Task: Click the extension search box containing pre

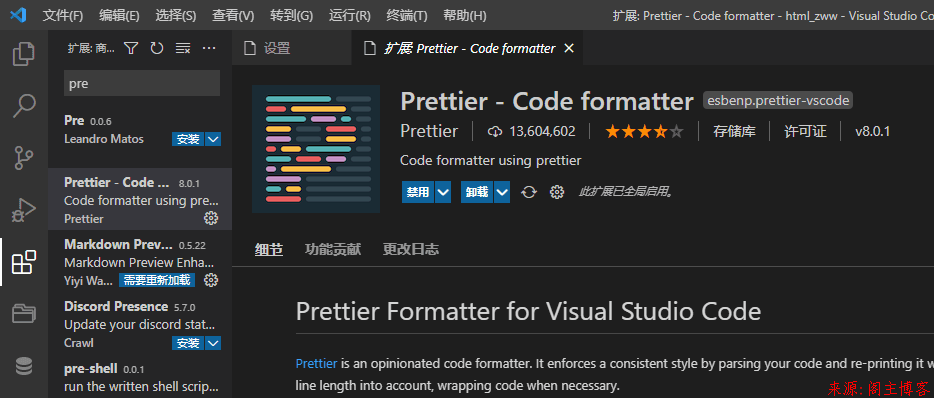Action: 142,83
